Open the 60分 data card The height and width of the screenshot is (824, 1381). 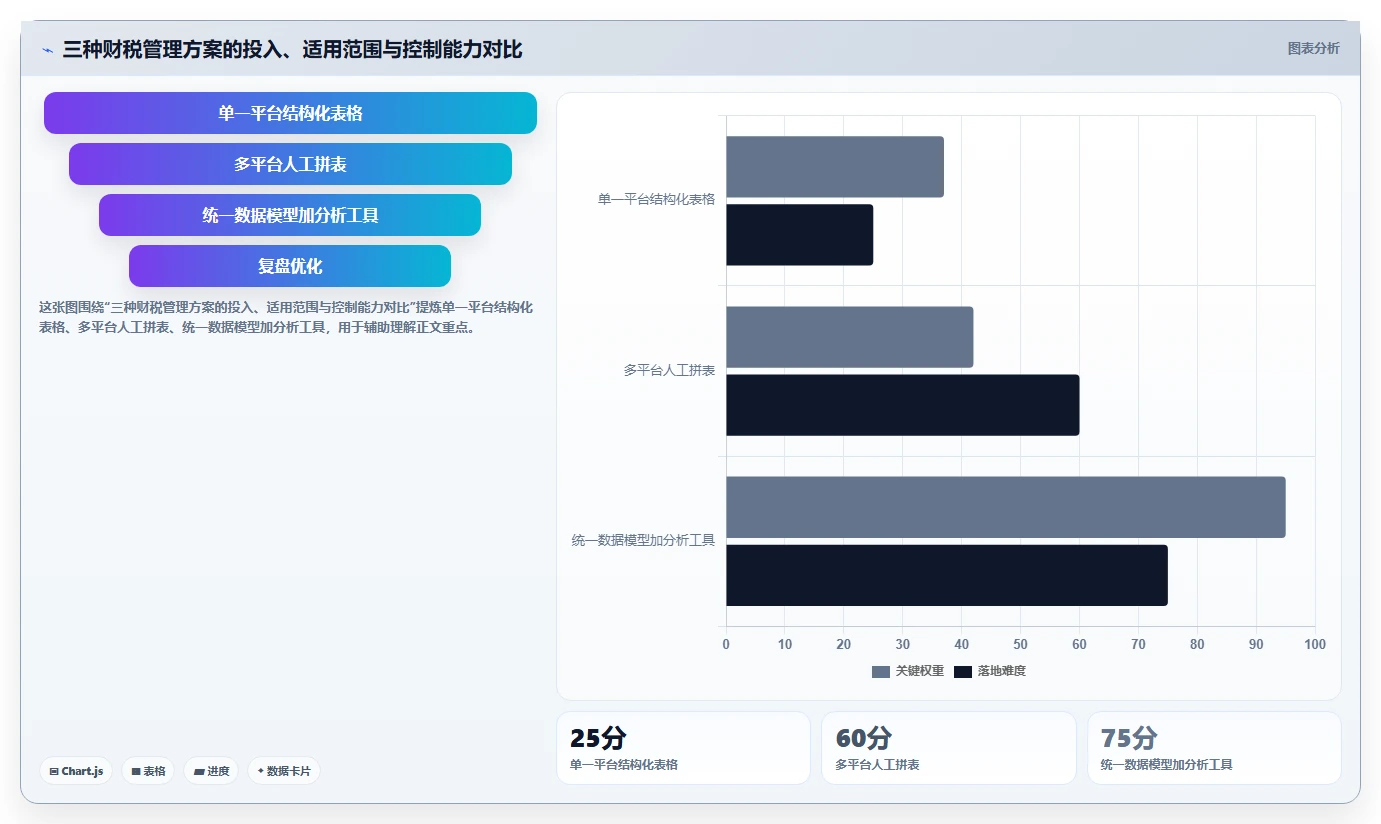pos(949,748)
